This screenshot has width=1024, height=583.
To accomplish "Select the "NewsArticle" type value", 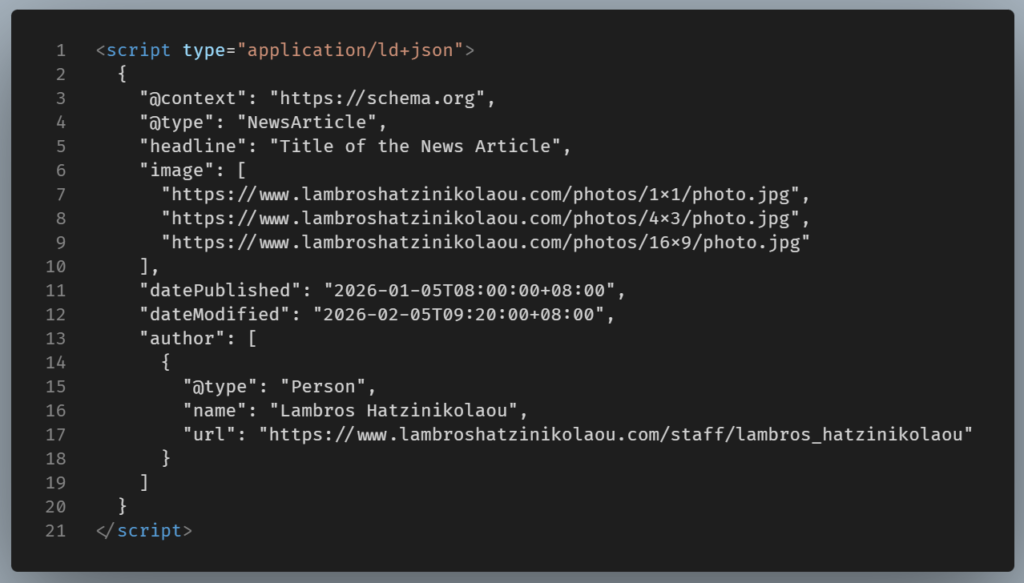I will 310,122.
